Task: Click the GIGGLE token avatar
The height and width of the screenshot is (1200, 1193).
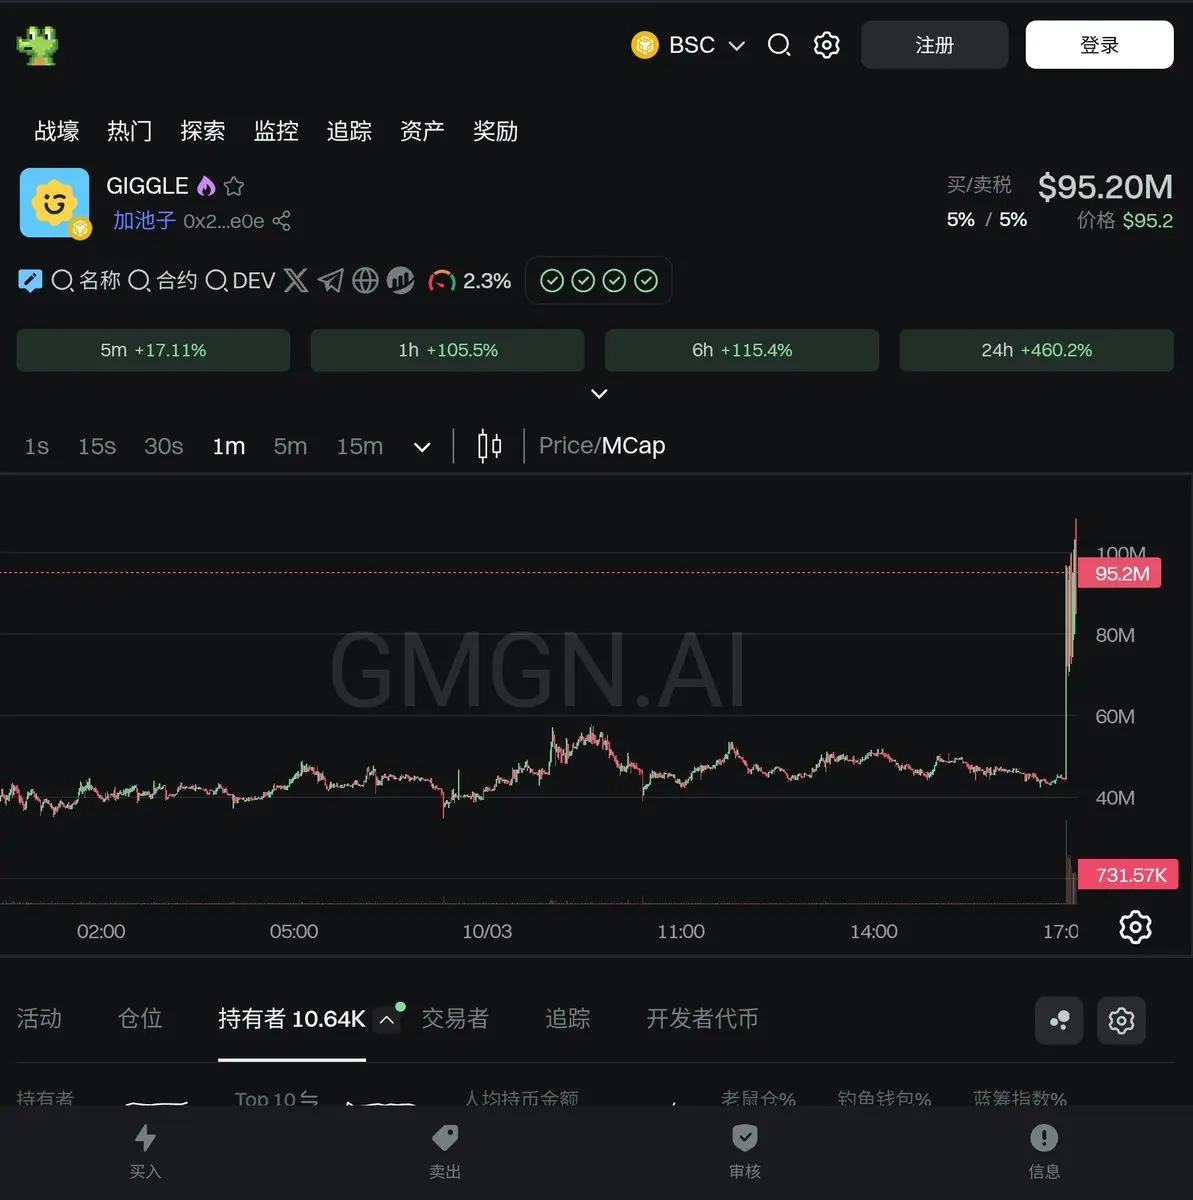Action: click(x=55, y=203)
